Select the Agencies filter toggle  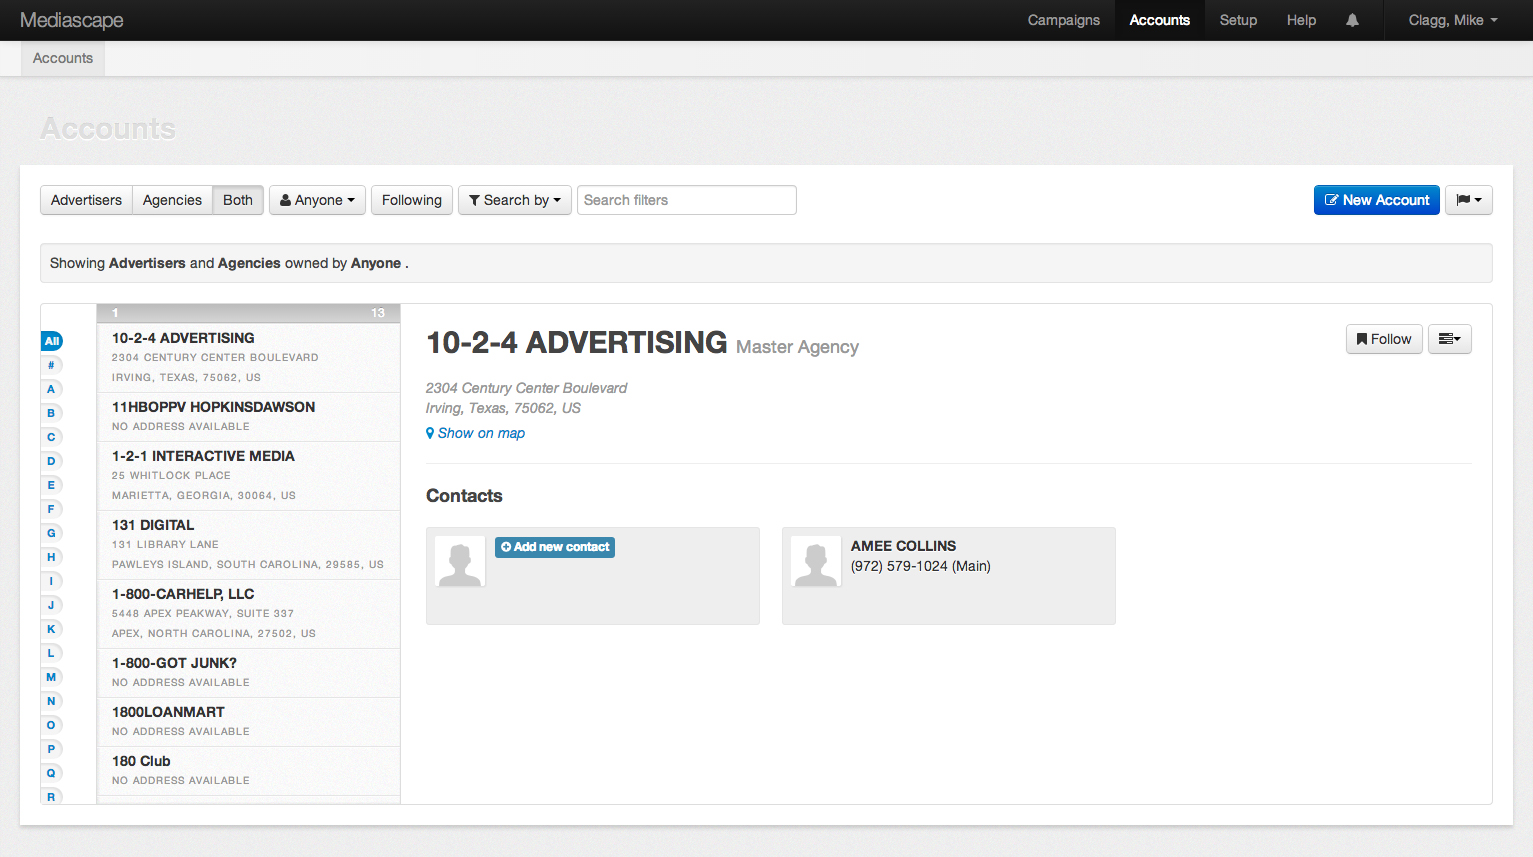click(x=172, y=200)
